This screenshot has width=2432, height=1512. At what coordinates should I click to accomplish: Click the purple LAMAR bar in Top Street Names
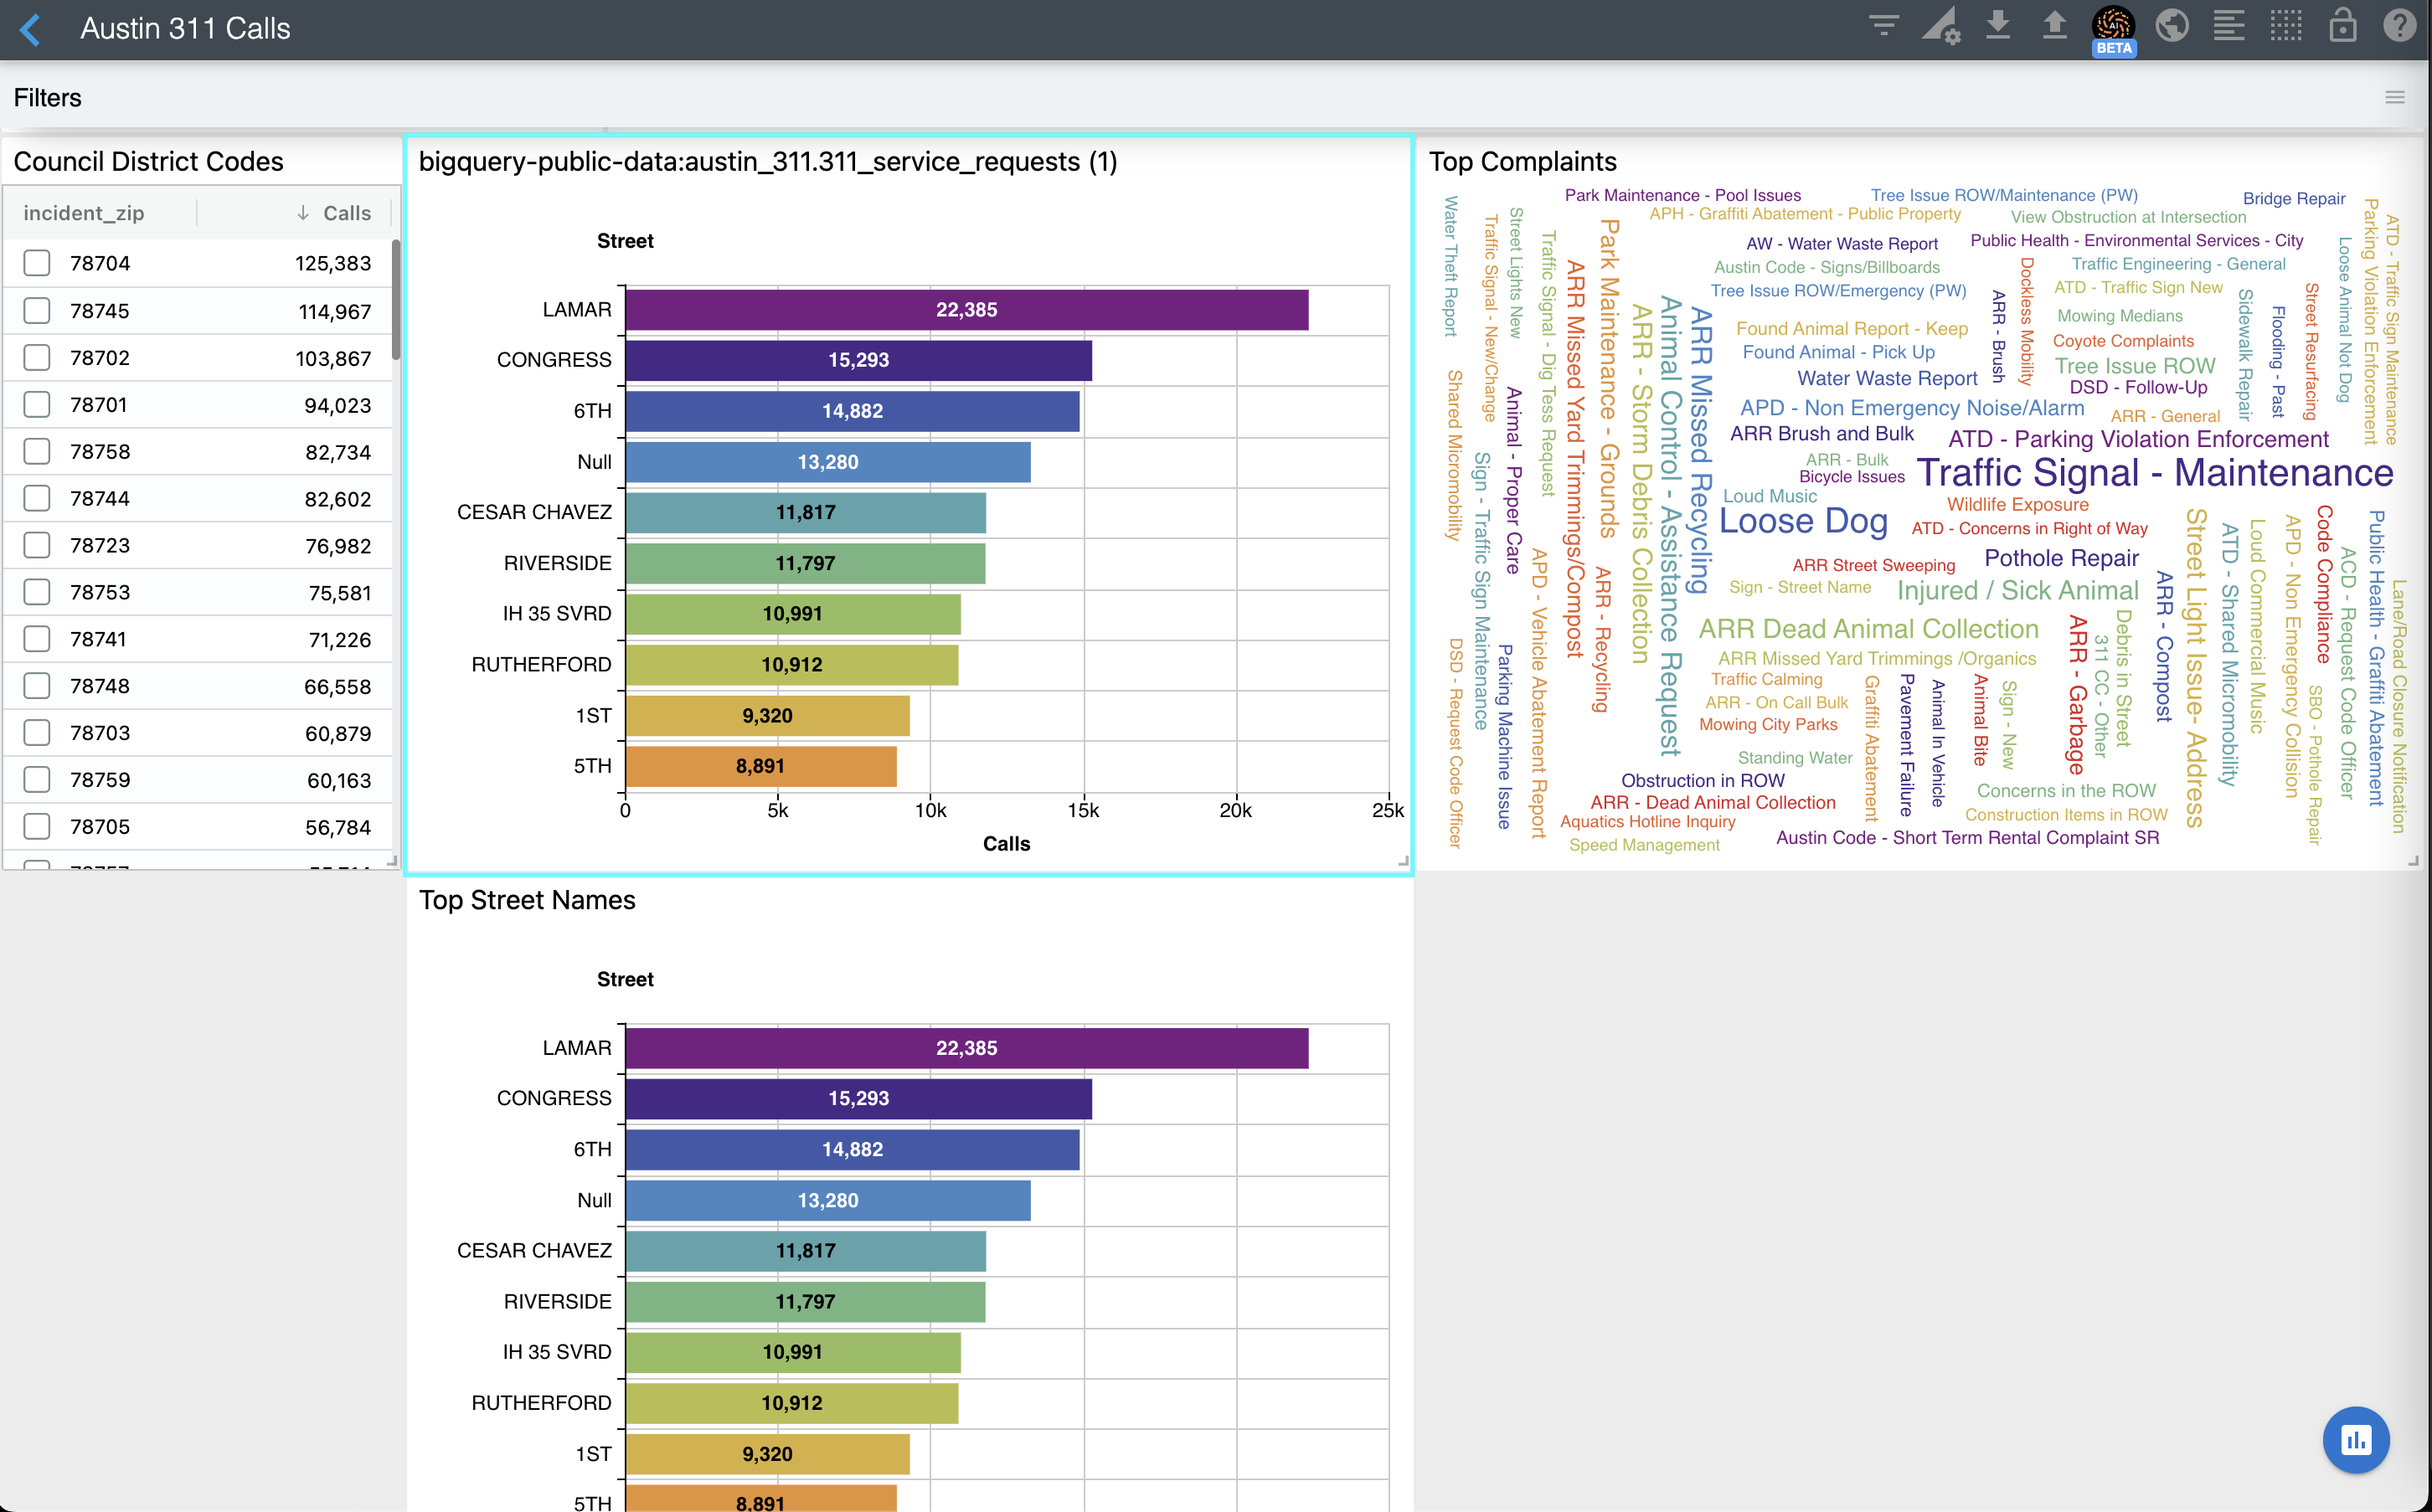(966, 1048)
